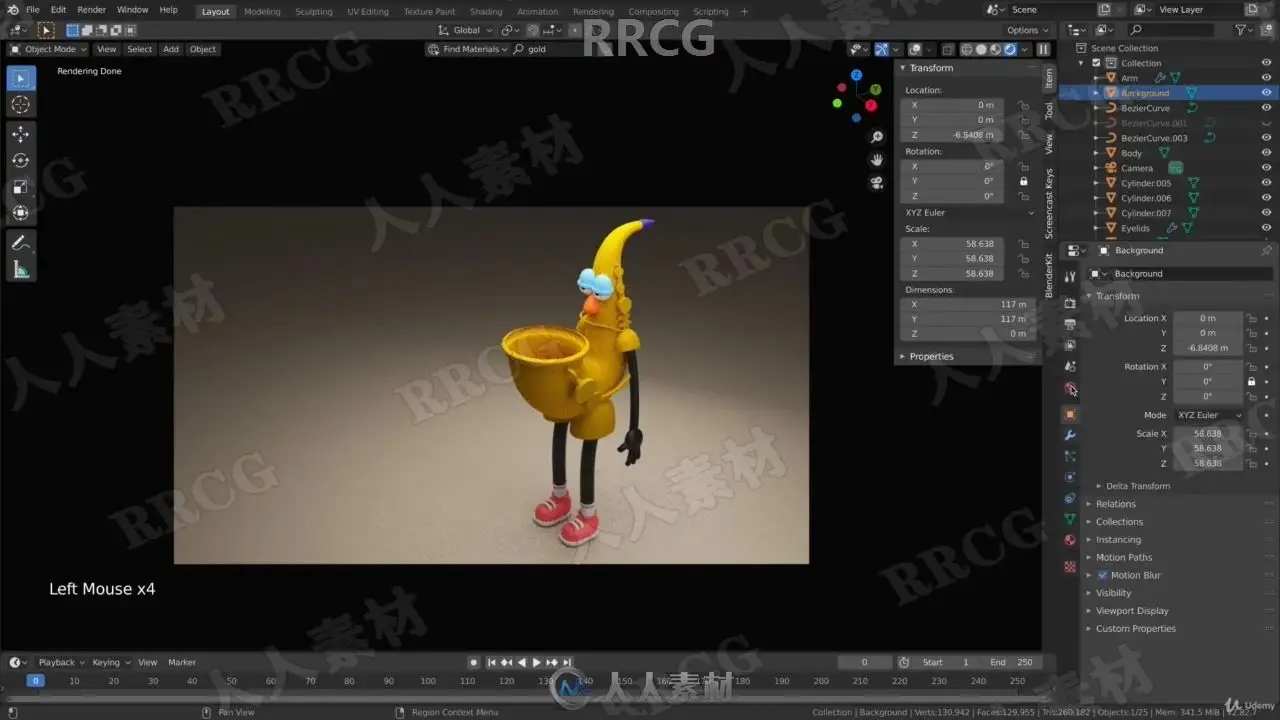Open the viewport Add menu
1280x720 pixels.
point(171,49)
